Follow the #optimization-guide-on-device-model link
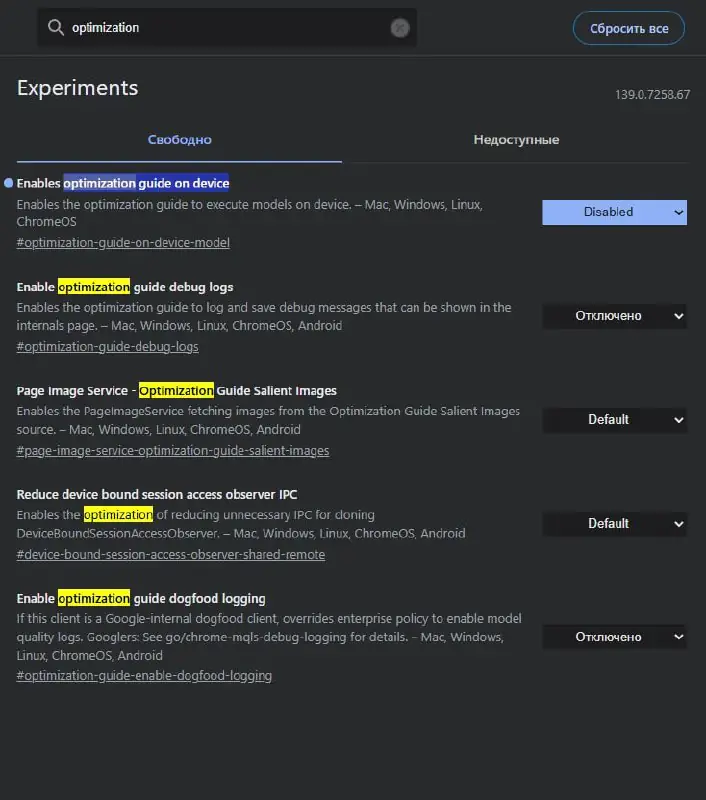The width and height of the screenshot is (706, 800). point(123,243)
